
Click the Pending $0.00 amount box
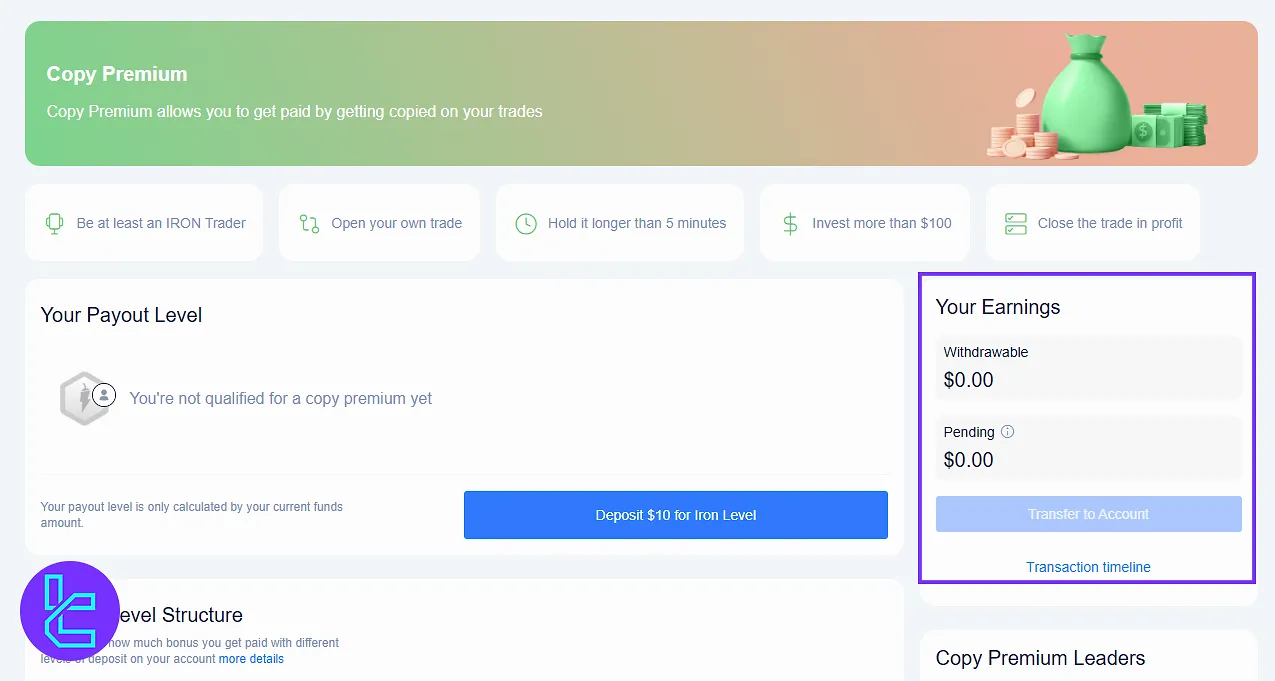pos(1088,447)
